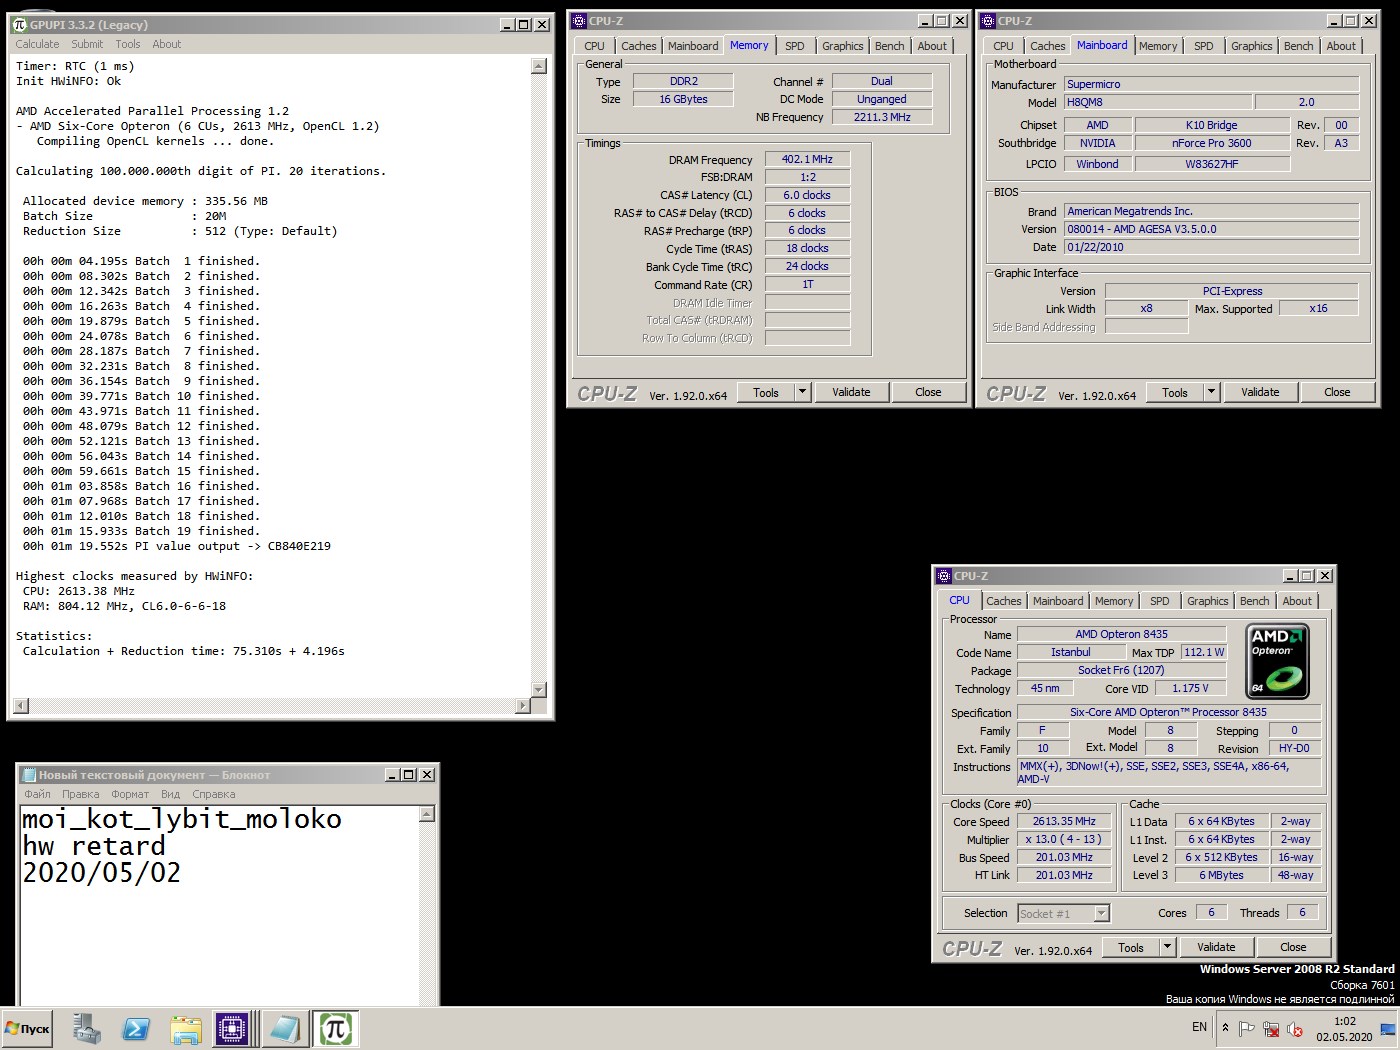This screenshot has width=1400, height=1050.
Task: Click Tools button in CPU tab CPU-Z window
Action: pos(1131,947)
